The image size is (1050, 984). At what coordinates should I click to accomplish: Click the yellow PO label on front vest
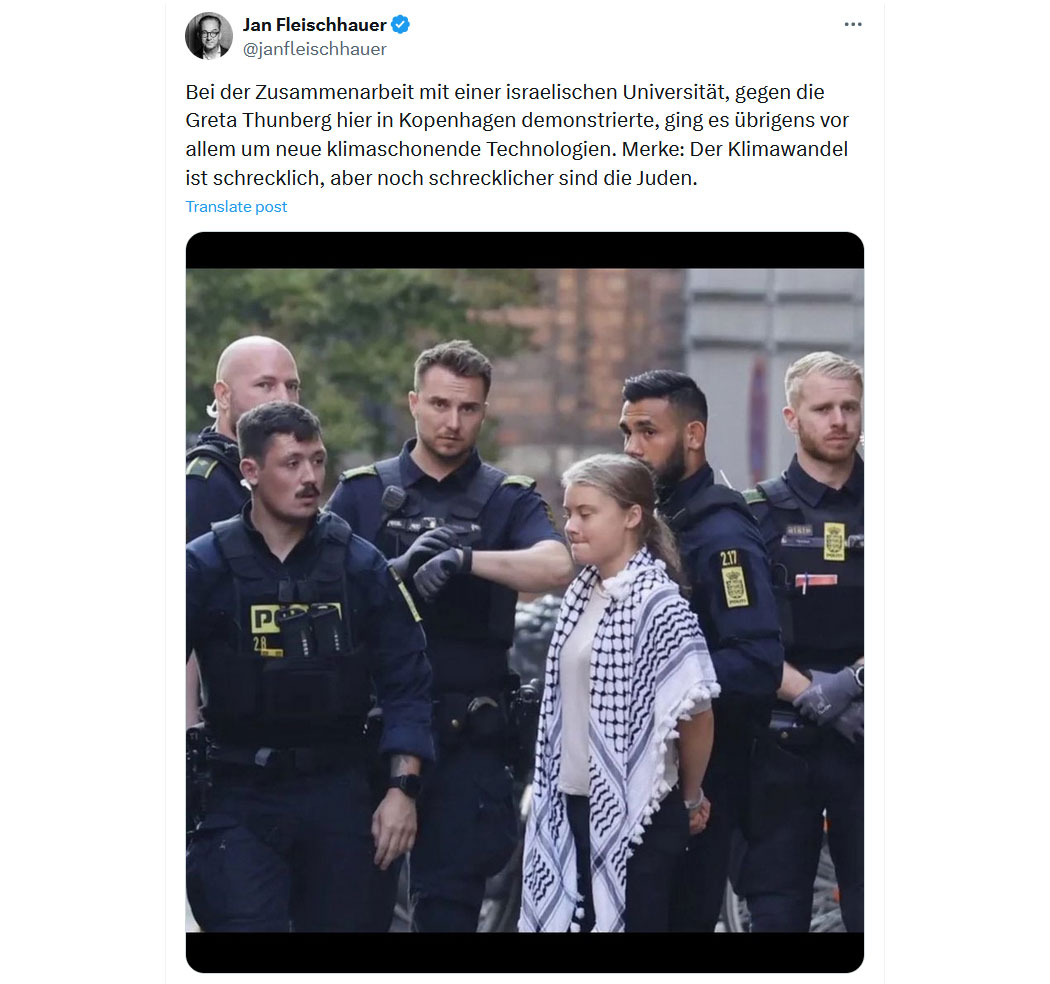click(x=267, y=620)
